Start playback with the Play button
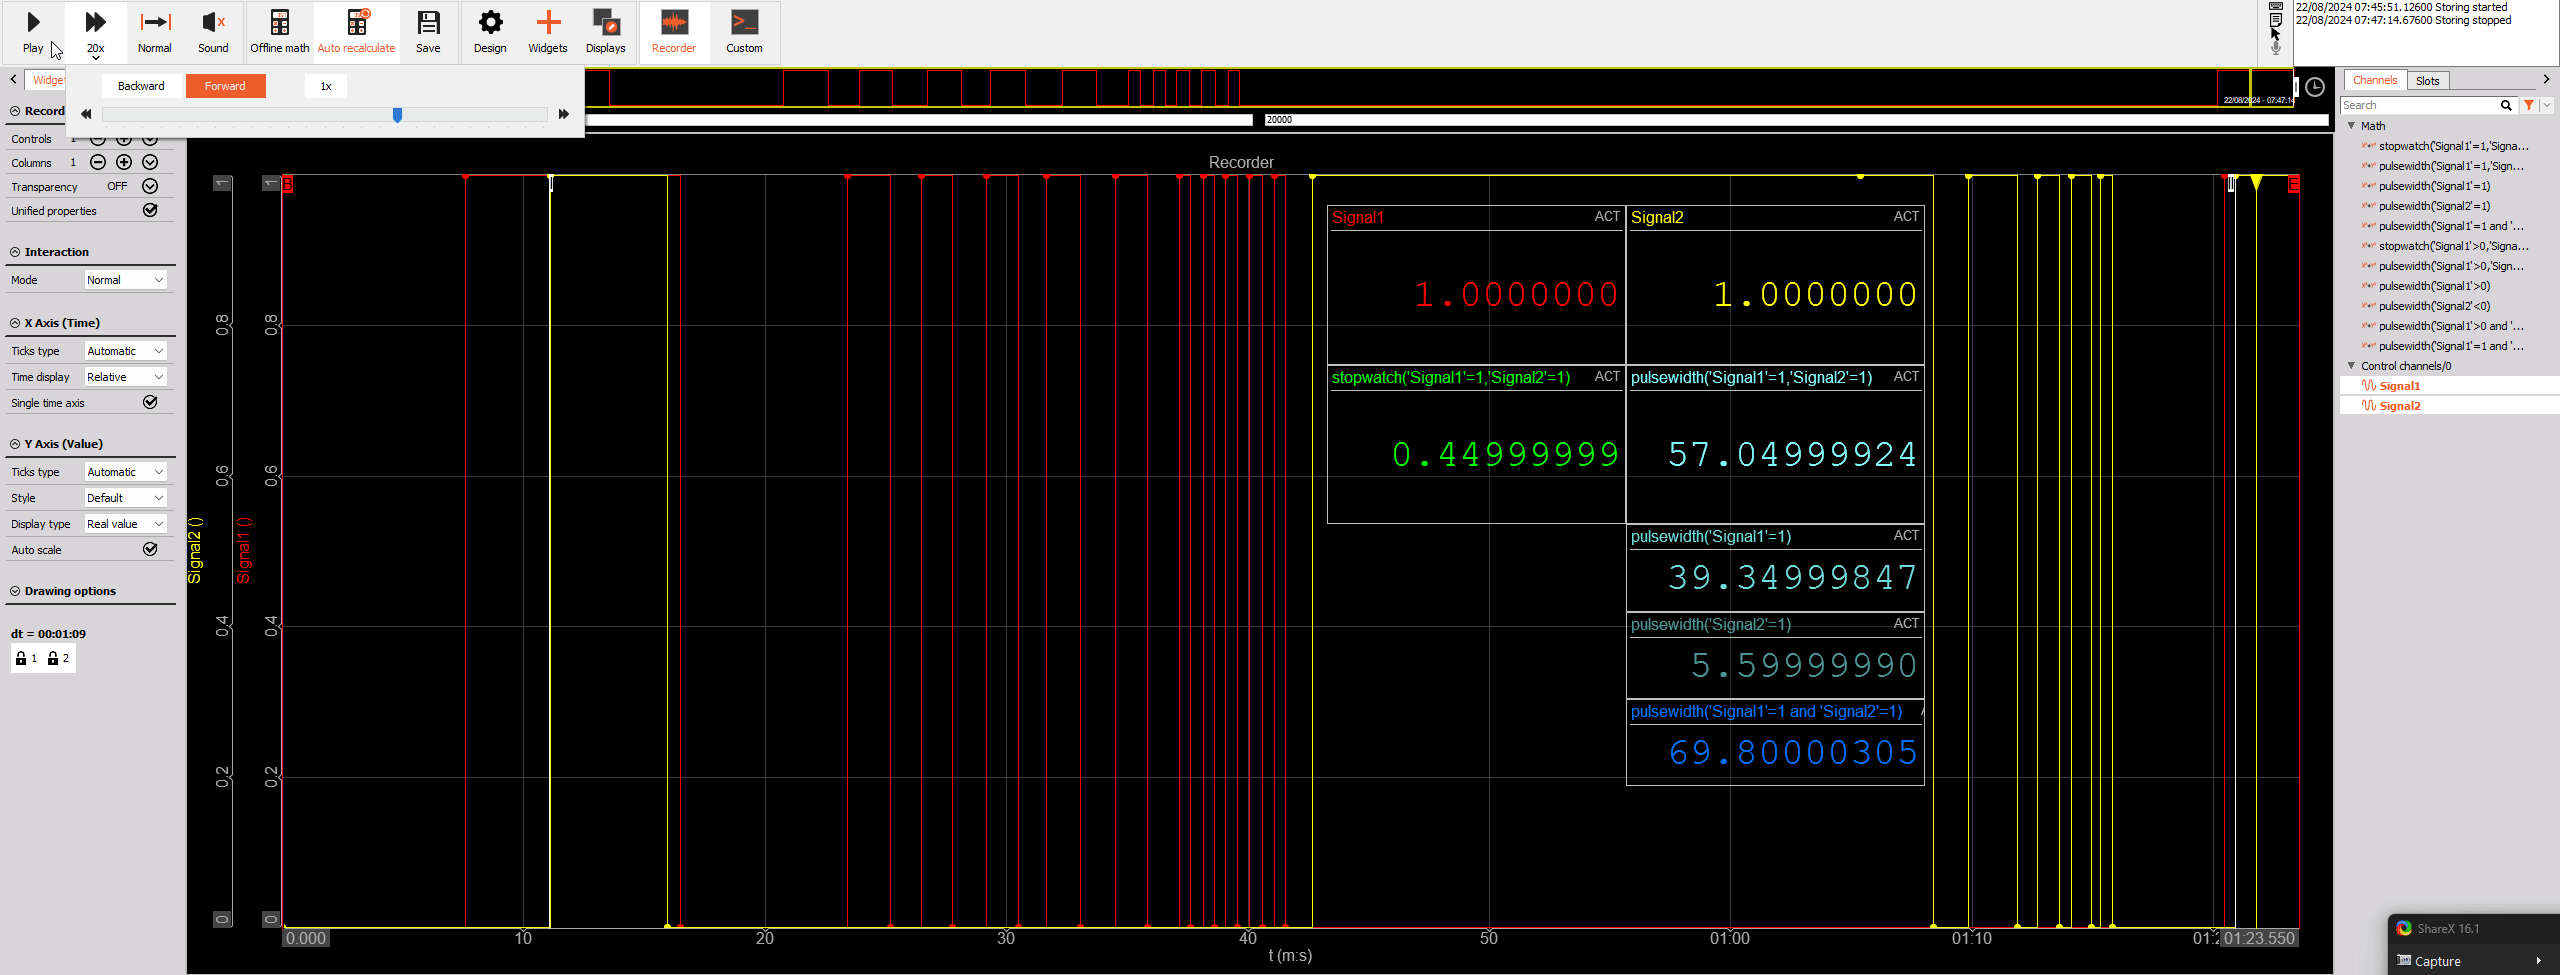This screenshot has width=2560, height=975. (x=33, y=32)
